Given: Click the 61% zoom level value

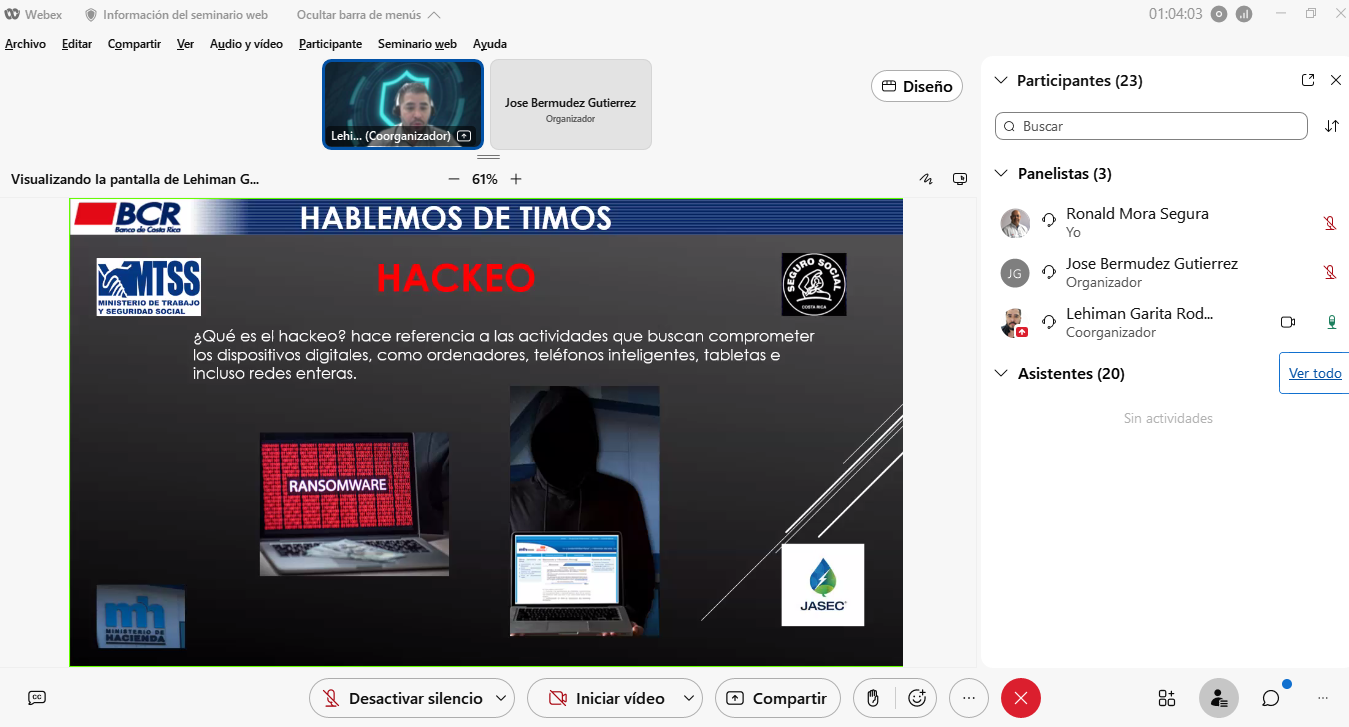Looking at the screenshot, I should [485, 179].
